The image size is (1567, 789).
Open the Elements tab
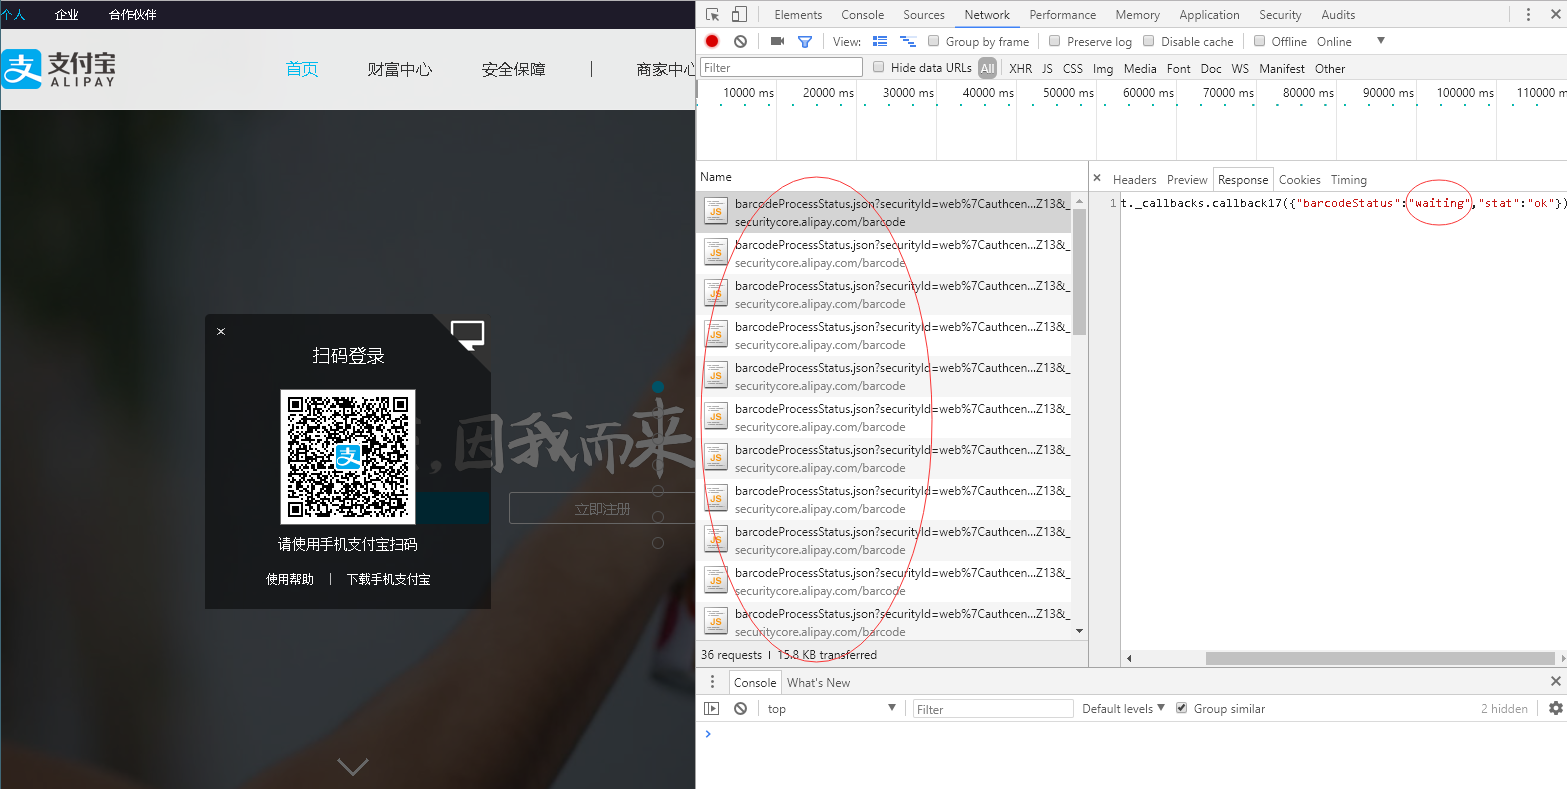point(798,14)
